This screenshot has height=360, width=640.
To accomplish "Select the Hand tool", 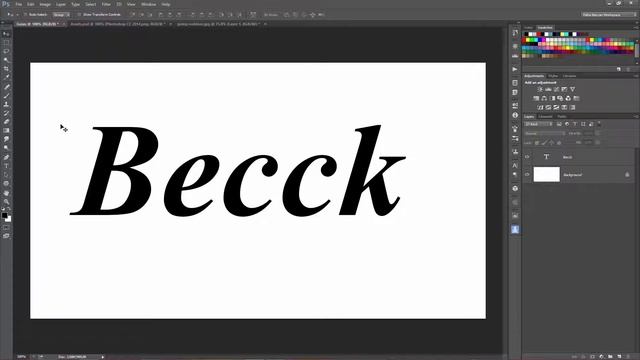I will pyautogui.click(x=6, y=193).
